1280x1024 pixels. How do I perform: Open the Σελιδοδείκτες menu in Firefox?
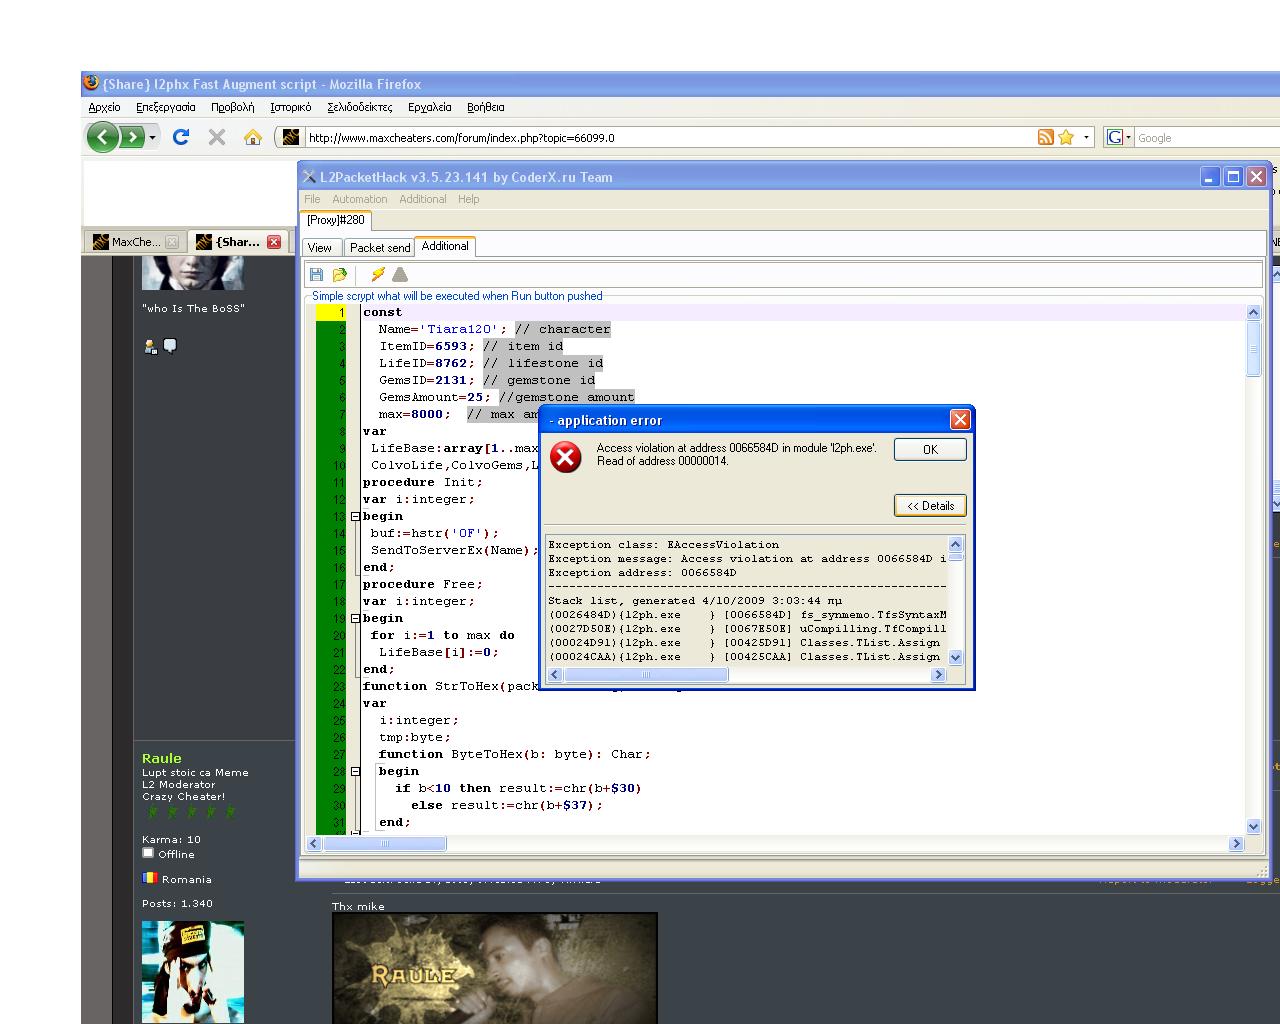click(x=360, y=107)
